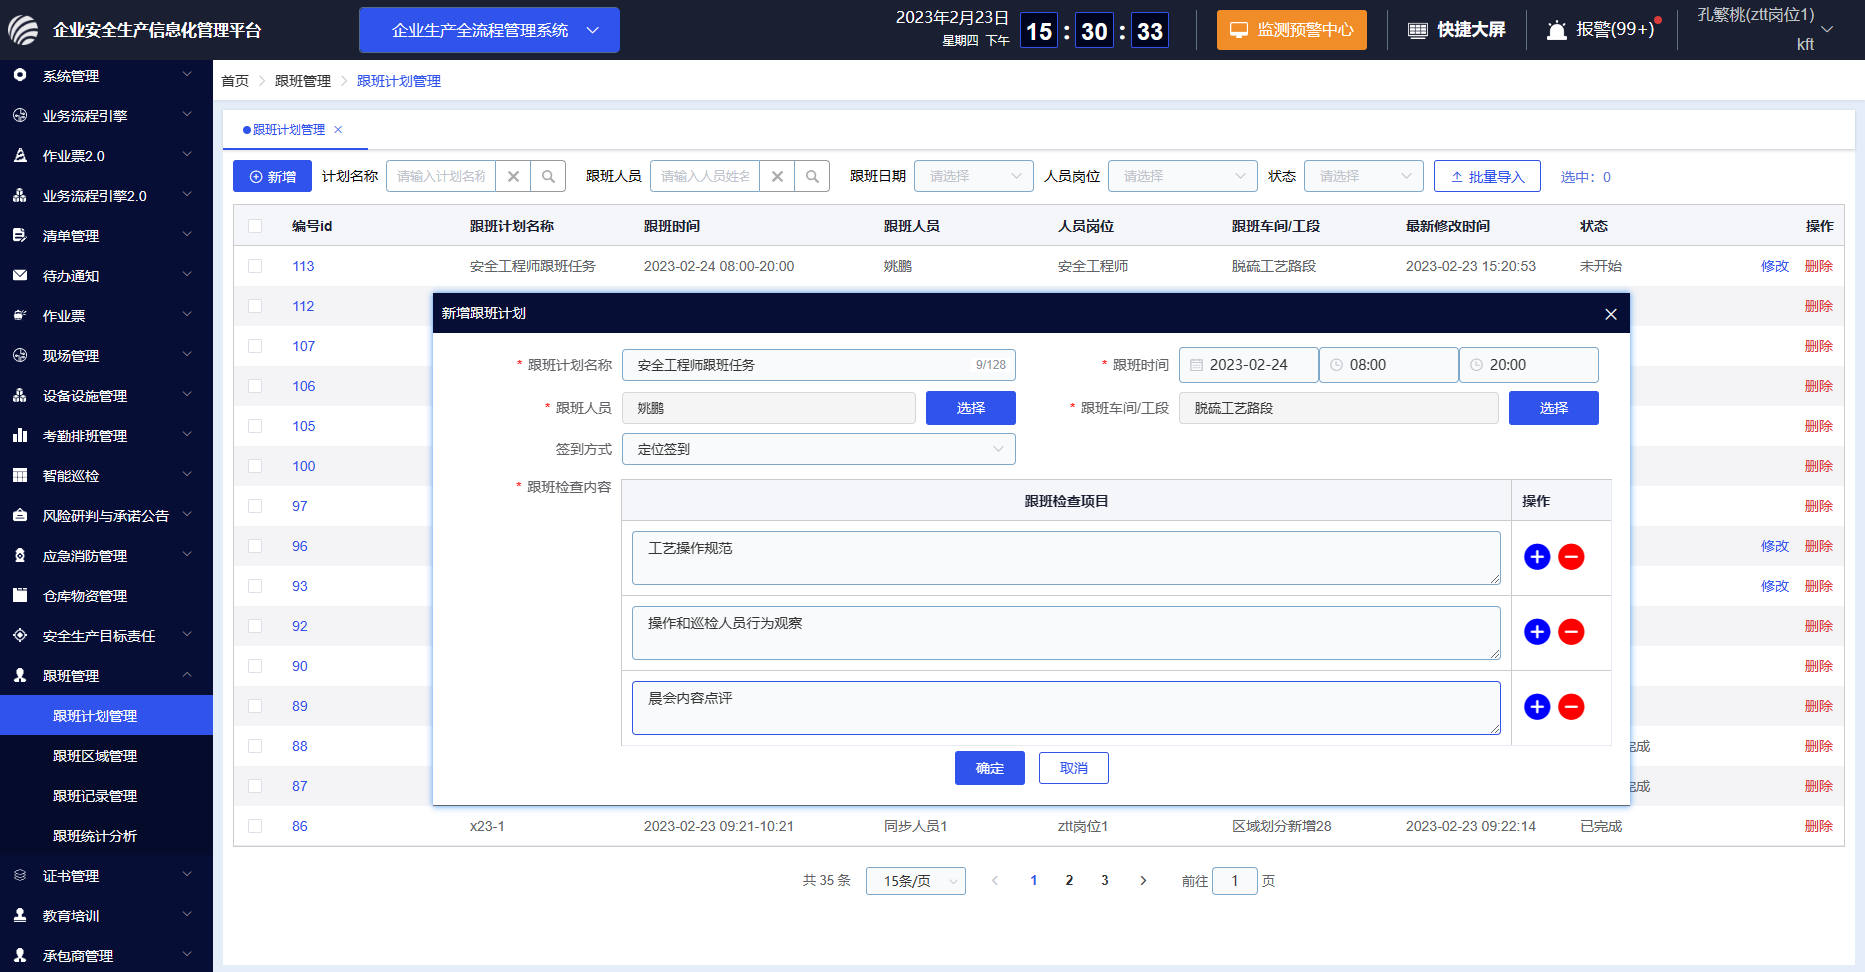Click the 应急消防管理 sidebar icon
Screen dimensions: 1865x972
pos(20,556)
